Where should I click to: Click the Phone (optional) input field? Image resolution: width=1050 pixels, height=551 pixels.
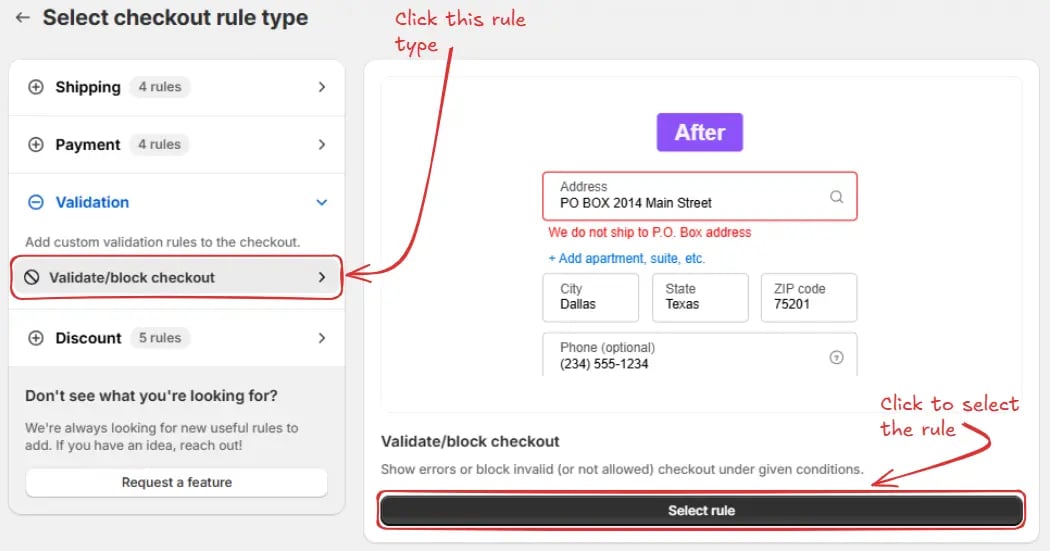click(700, 355)
